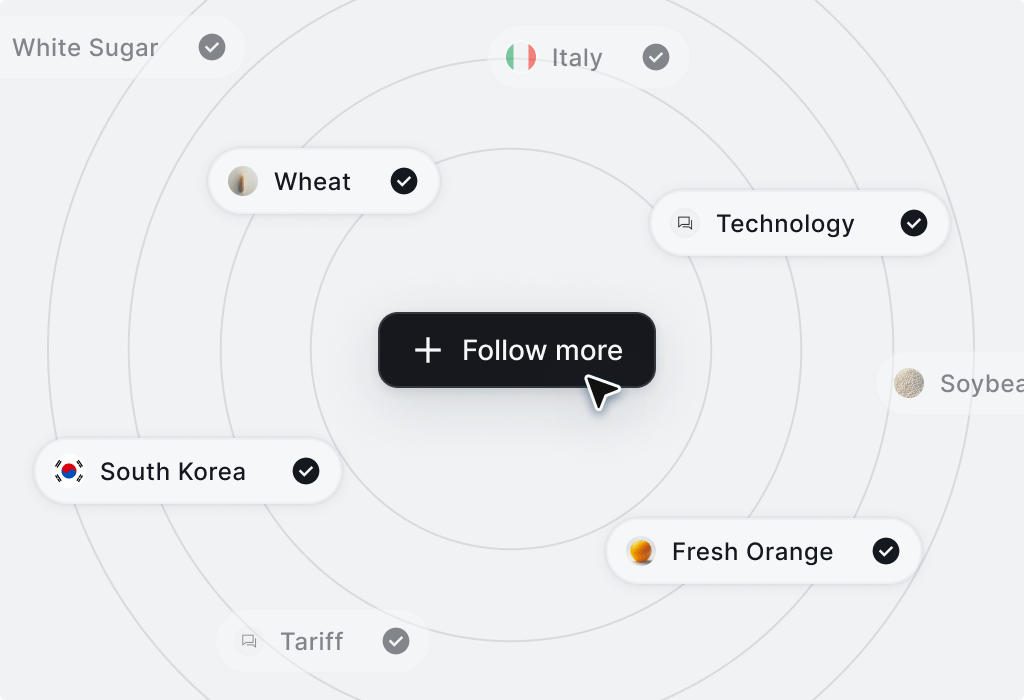The width and height of the screenshot is (1024, 700).
Task: Select the Fresh Orange chip label
Action: (752, 551)
